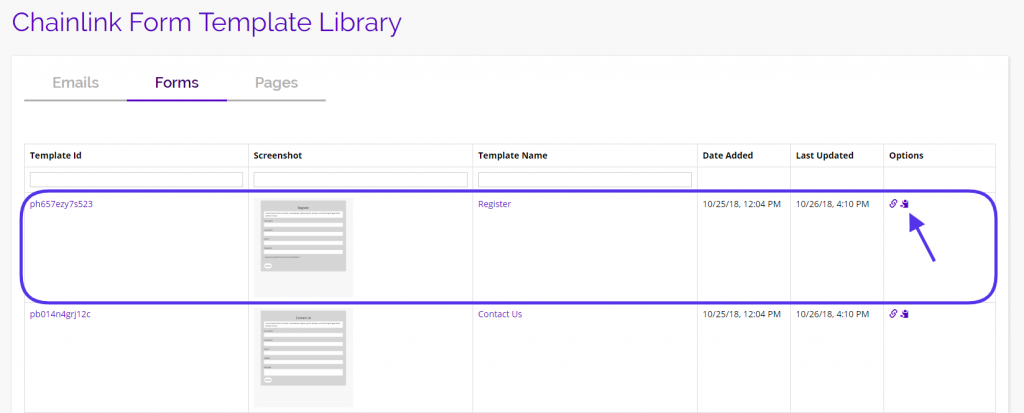
Task: Click the link icon in Contact Us row
Action: 893,314
